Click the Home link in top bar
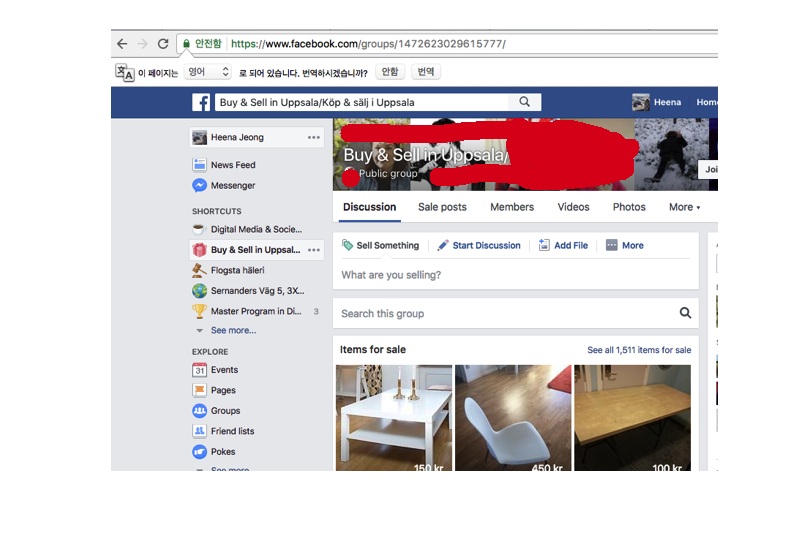This screenshot has height=552, width=800. click(707, 102)
